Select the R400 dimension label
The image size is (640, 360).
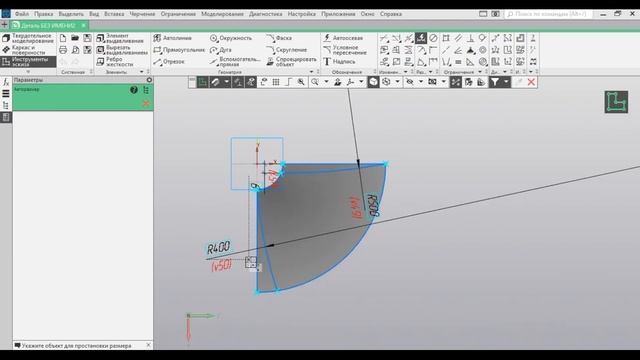click(x=218, y=248)
